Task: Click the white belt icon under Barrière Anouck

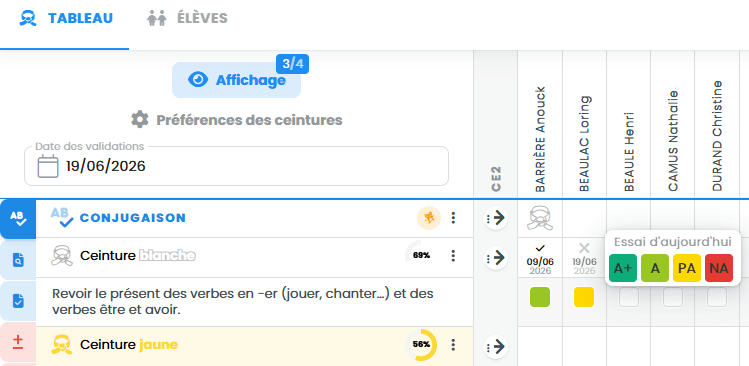Action: (x=540, y=218)
